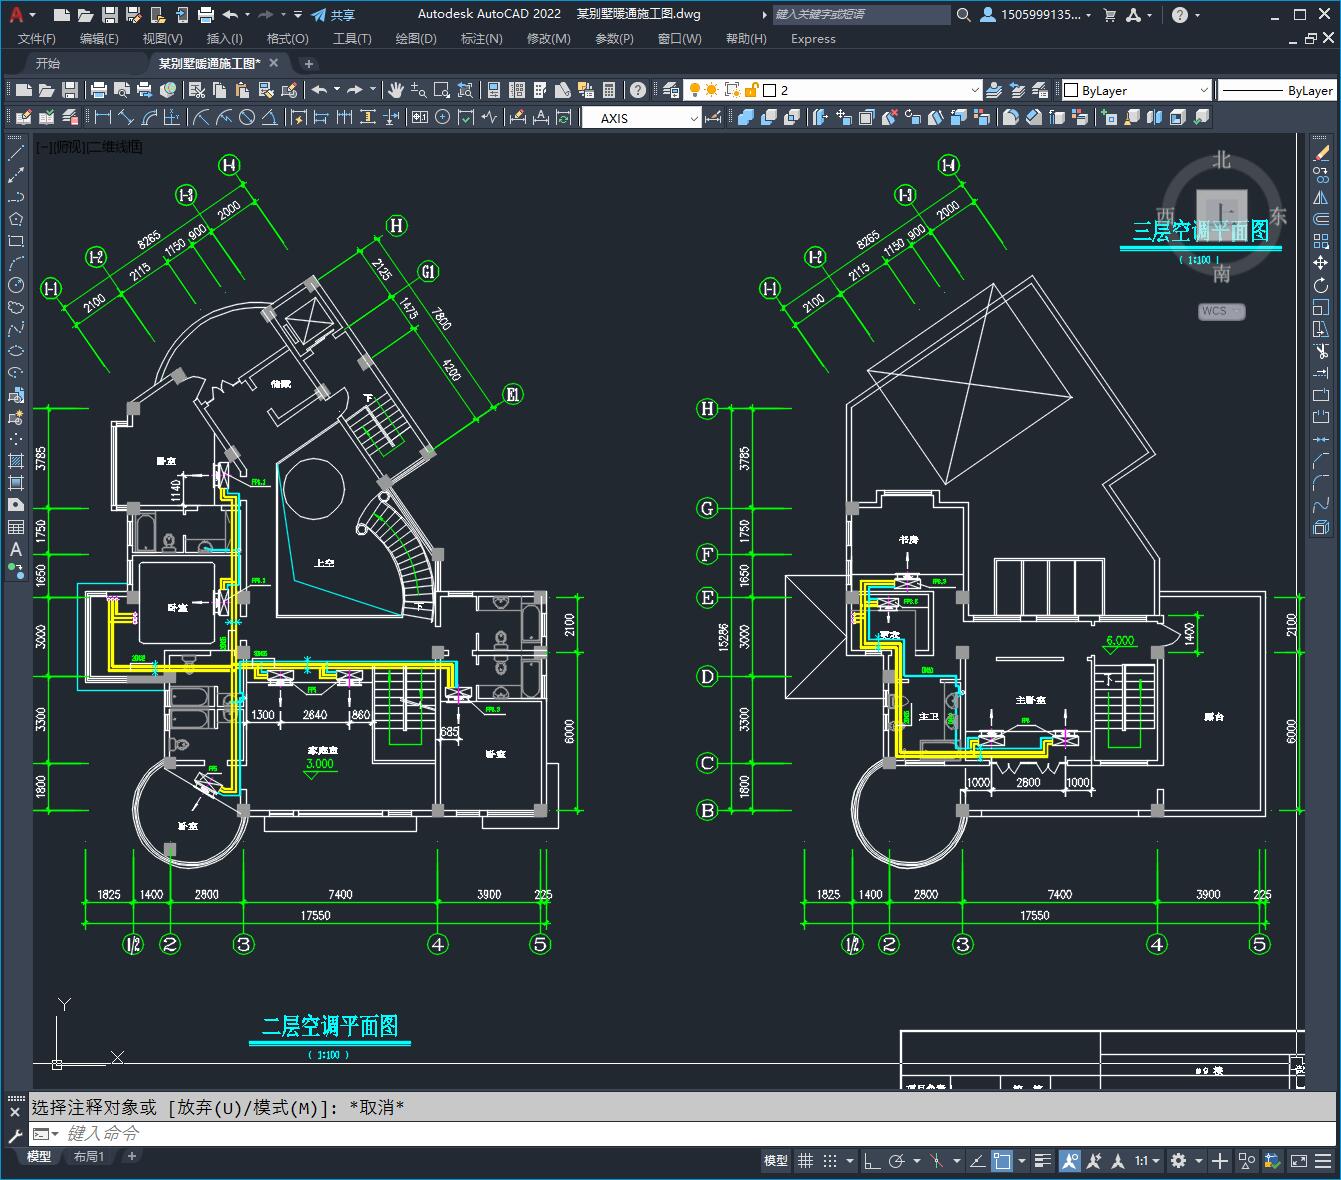Toggle object snap tracking
The width and height of the screenshot is (1341, 1180).
[x=976, y=1161]
